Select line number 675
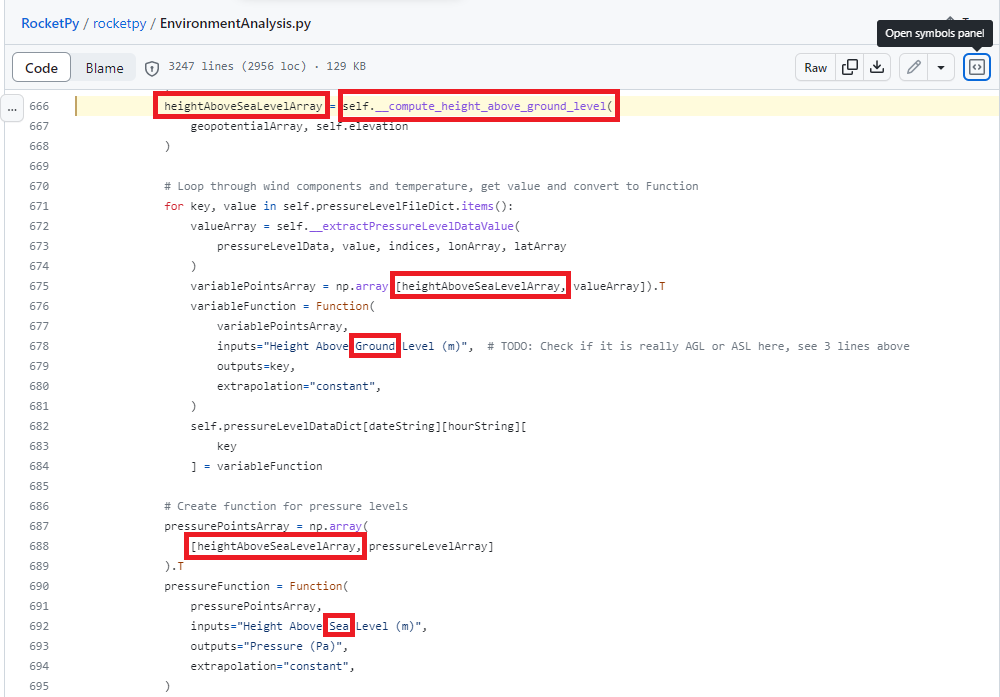This screenshot has width=1000, height=697. [40, 285]
